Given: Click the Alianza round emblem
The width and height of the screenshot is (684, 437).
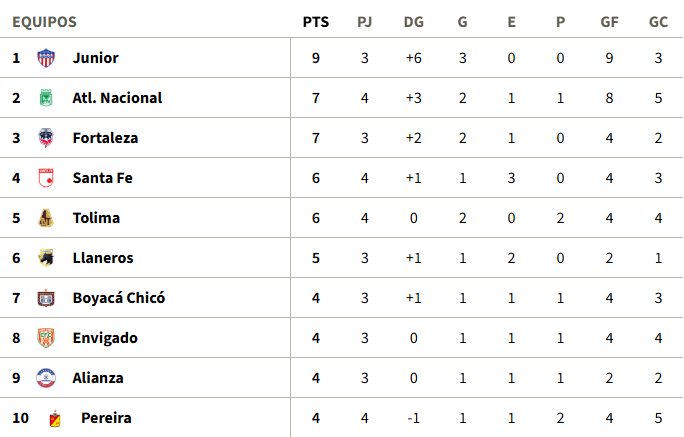Looking at the screenshot, I should [x=46, y=378].
